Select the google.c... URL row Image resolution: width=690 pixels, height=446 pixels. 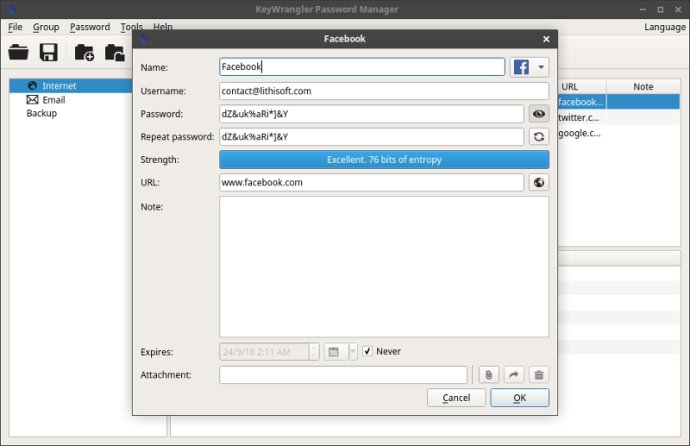point(579,133)
